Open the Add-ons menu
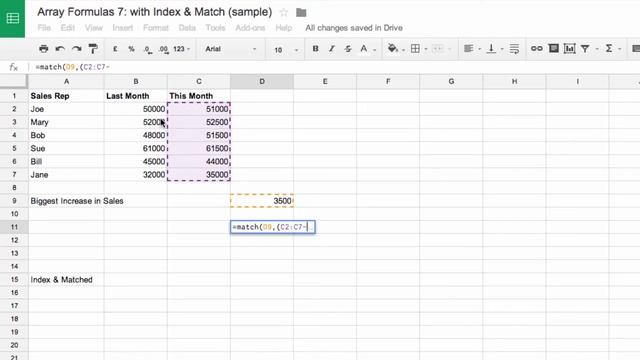The height and width of the screenshot is (360, 640). (250, 28)
